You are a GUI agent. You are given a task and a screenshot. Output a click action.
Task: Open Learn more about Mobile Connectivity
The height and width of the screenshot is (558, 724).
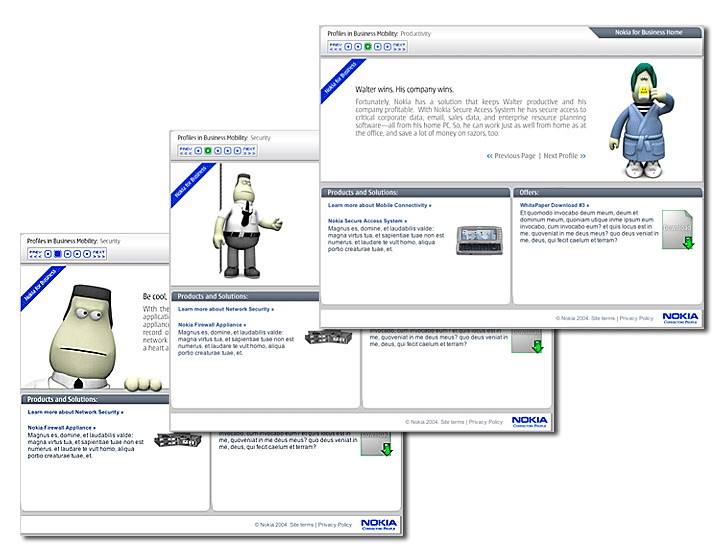click(380, 205)
